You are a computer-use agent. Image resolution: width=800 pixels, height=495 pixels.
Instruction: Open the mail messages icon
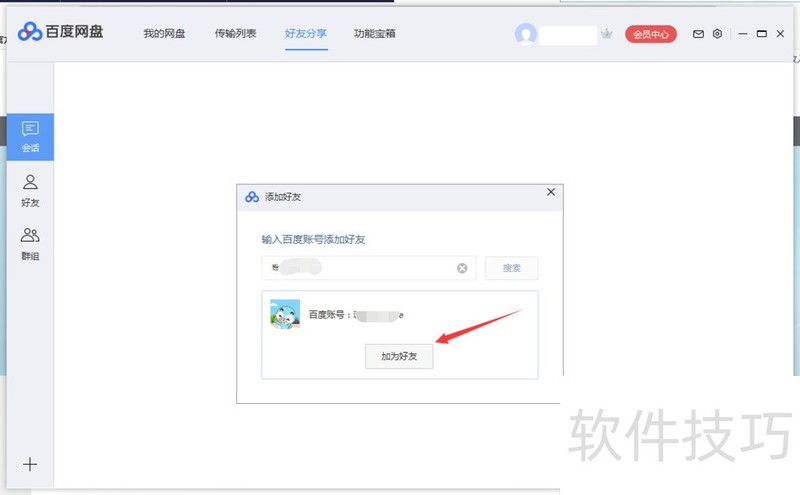(698, 34)
